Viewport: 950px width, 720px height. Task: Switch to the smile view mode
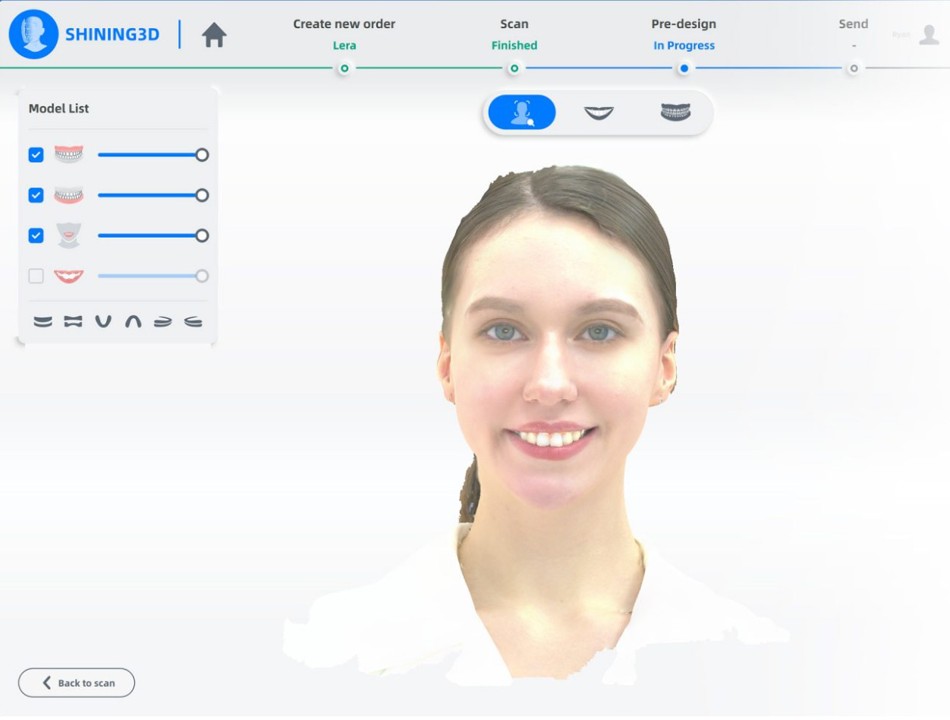coord(599,113)
